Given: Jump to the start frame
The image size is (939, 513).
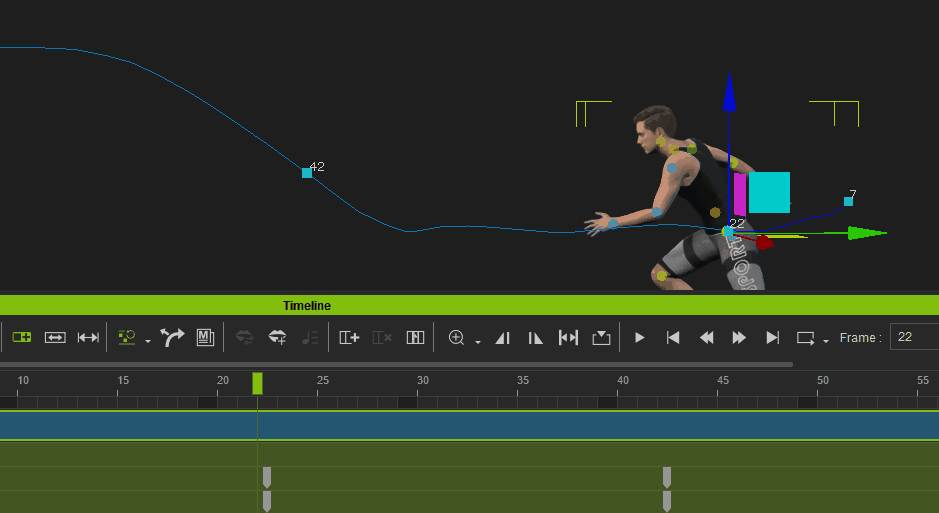Looking at the screenshot, I should click(673, 338).
